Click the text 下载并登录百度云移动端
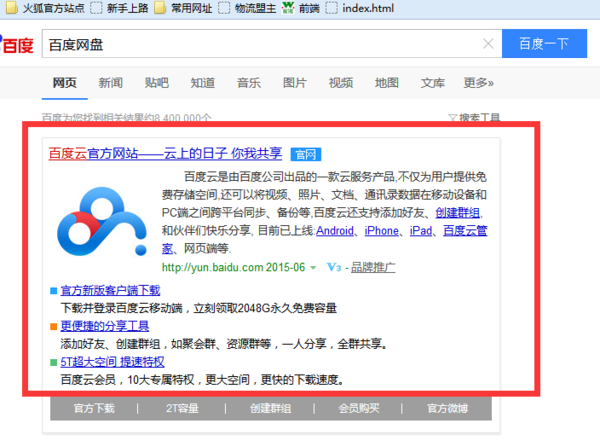This screenshot has height=441, width=600. pyautogui.click(x=122, y=308)
